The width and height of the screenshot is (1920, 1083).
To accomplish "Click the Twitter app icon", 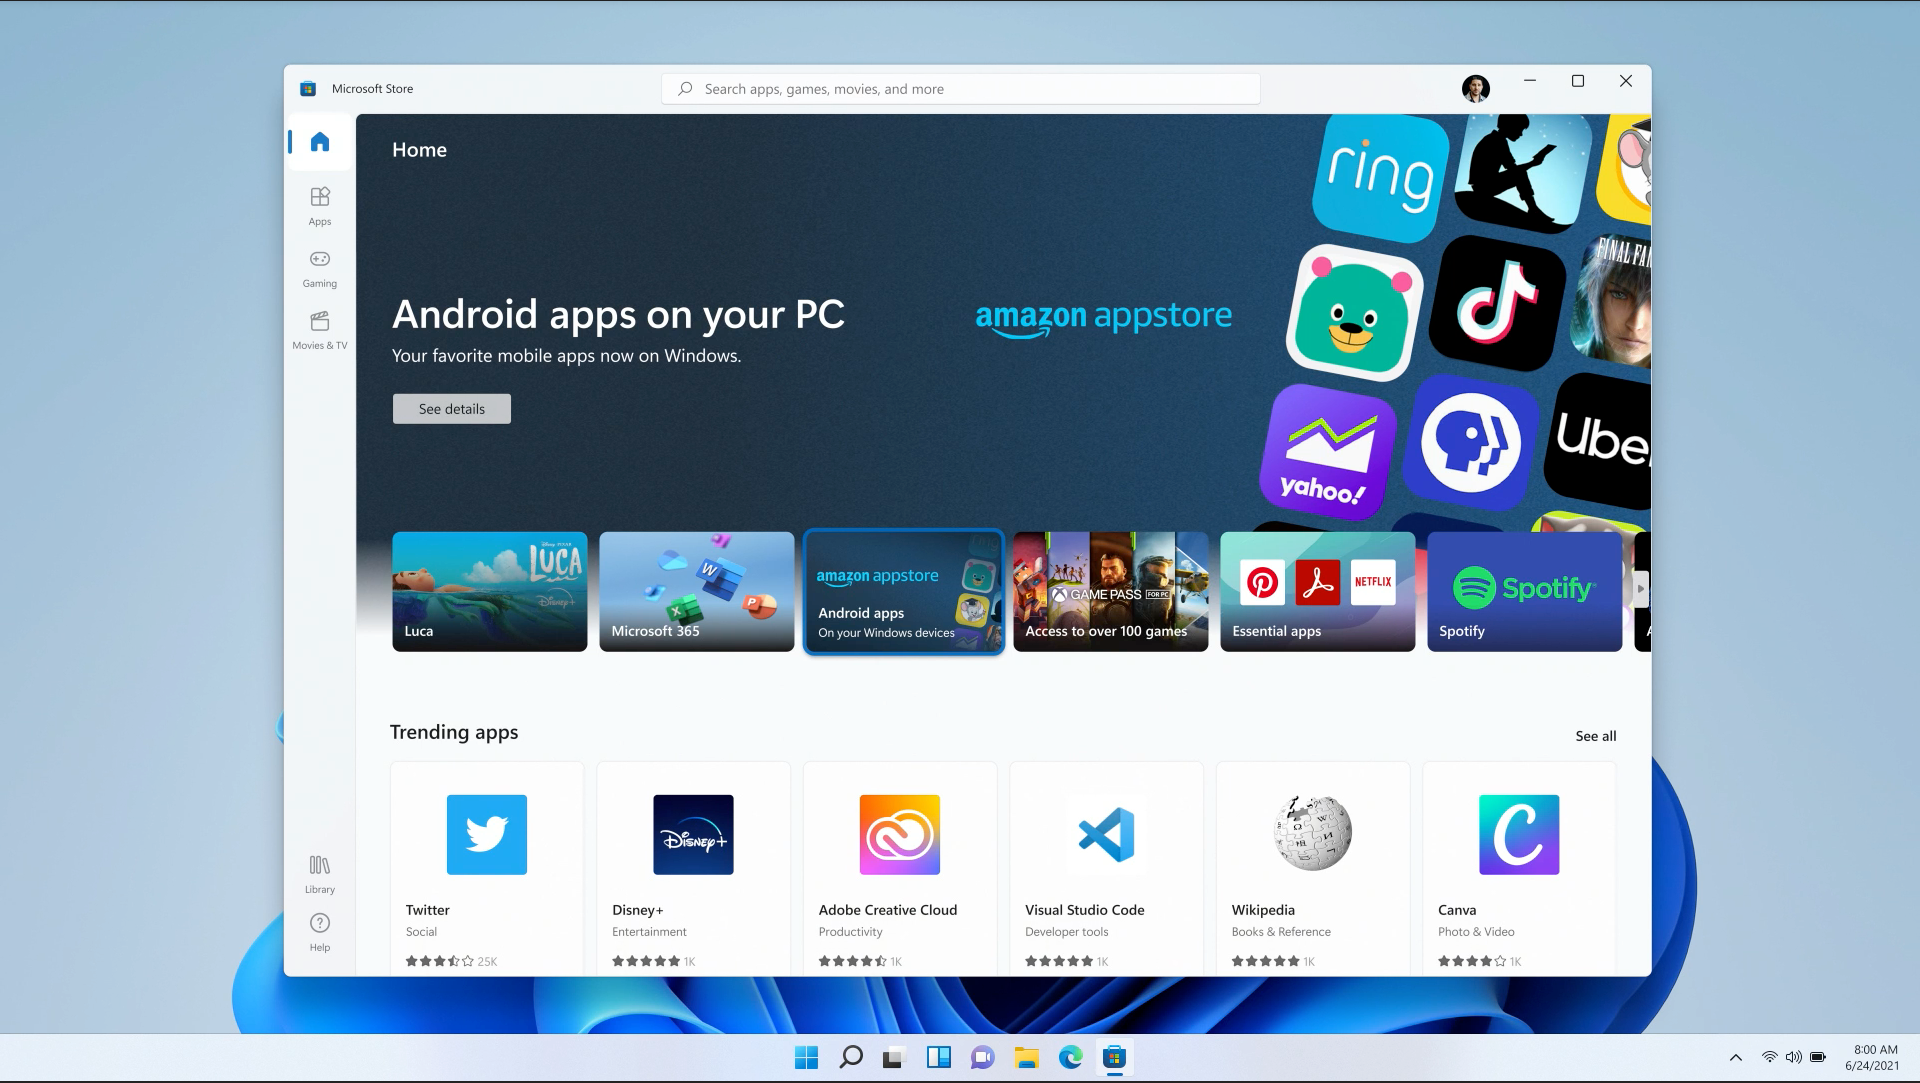I will tap(485, 834).
